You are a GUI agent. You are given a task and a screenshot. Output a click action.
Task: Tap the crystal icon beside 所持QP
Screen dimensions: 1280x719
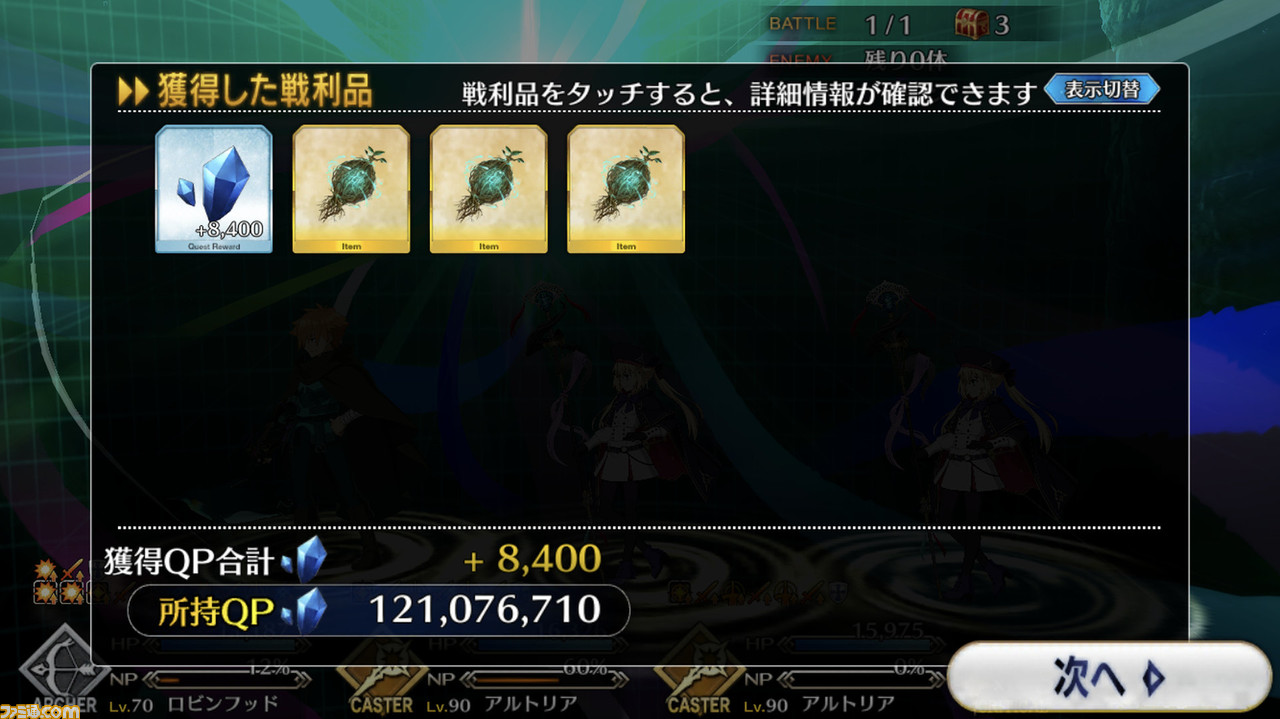(x=305, y=611)
